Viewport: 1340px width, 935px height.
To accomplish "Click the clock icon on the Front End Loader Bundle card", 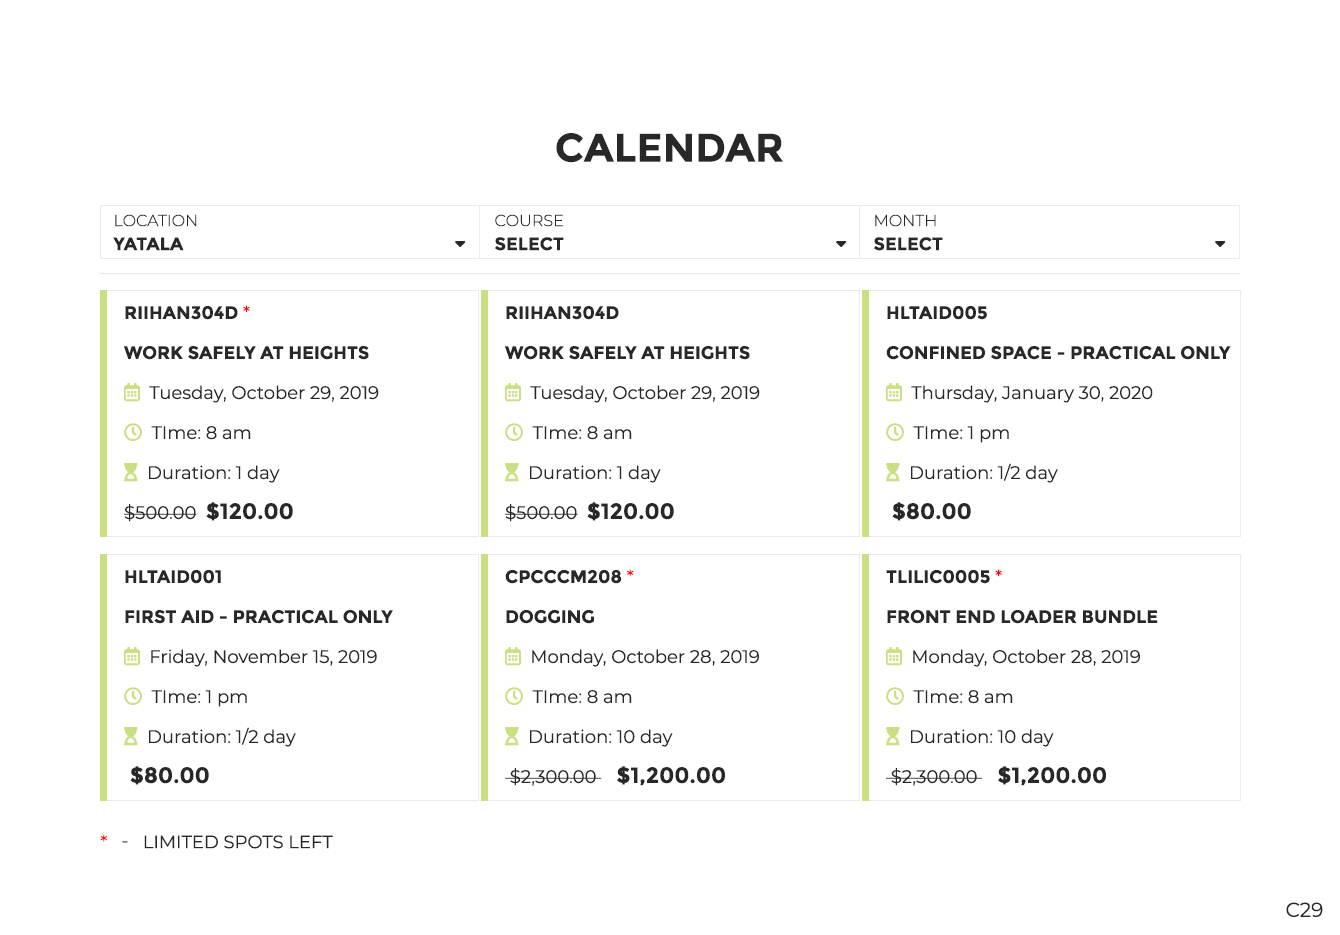I will click(x=895, y=696).
